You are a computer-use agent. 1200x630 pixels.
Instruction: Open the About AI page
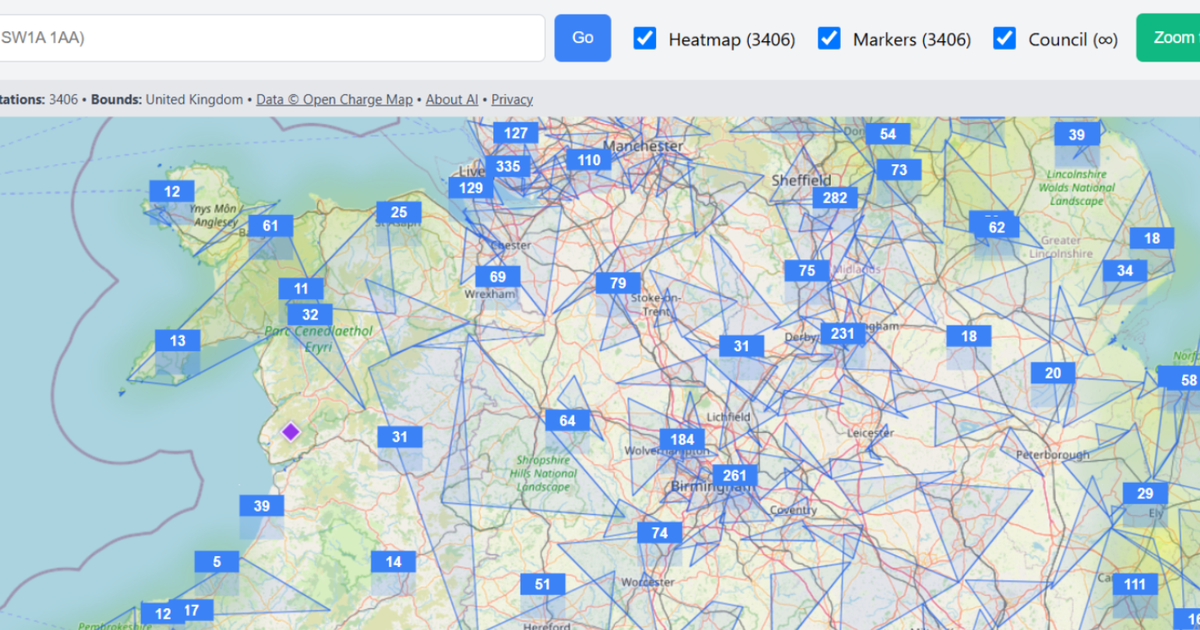click(451, 99)
